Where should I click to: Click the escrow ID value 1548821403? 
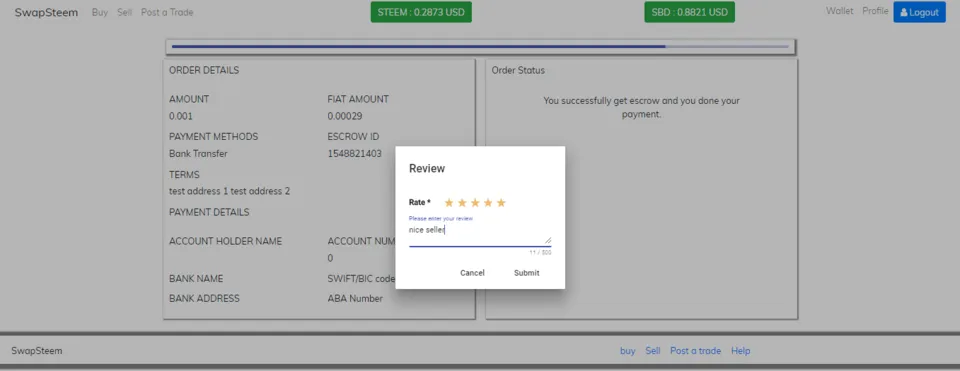[x=354, y=154]
